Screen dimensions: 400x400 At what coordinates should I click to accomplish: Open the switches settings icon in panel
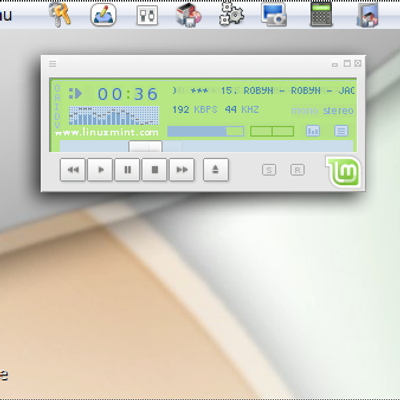click(147, 15)
